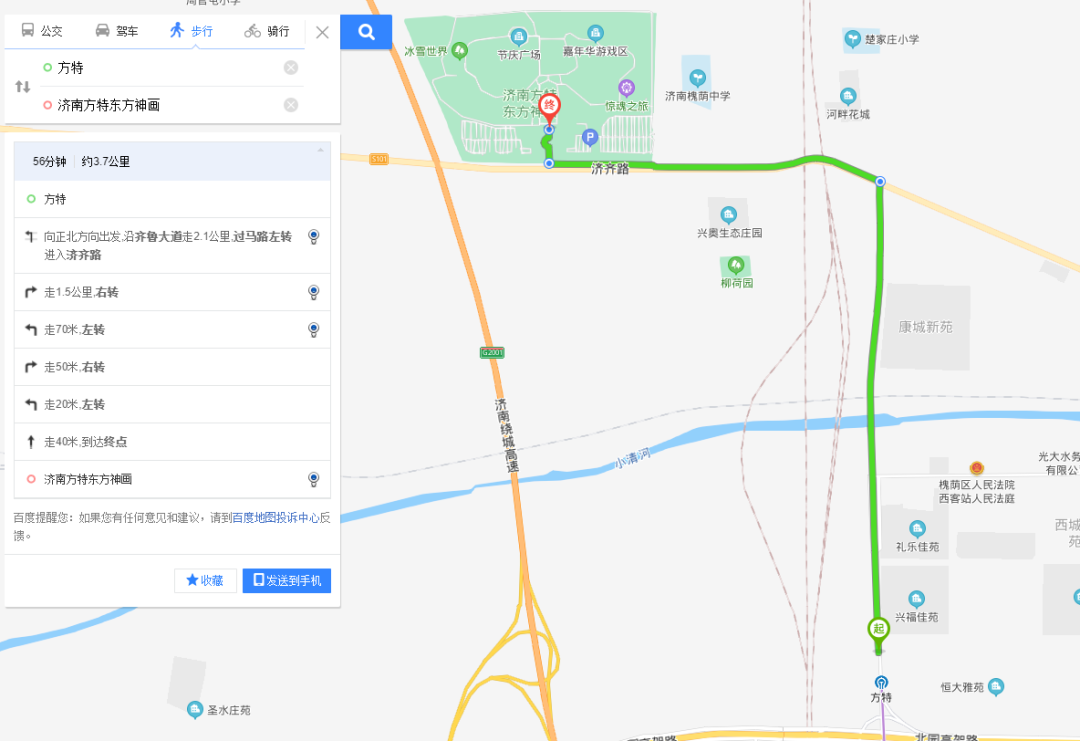Open street view pin for 齐鲁大道 step

click(313, 237)
